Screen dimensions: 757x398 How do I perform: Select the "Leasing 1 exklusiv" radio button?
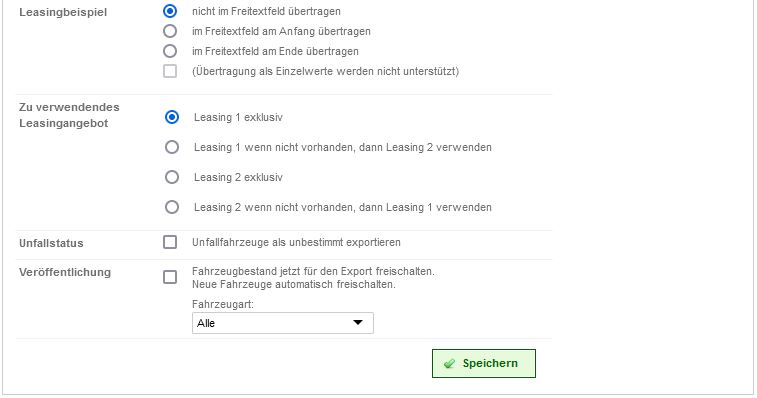172,117
